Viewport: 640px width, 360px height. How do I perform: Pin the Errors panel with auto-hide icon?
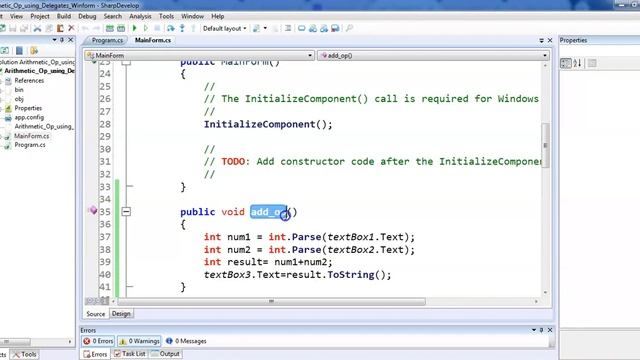coord(542,330)
